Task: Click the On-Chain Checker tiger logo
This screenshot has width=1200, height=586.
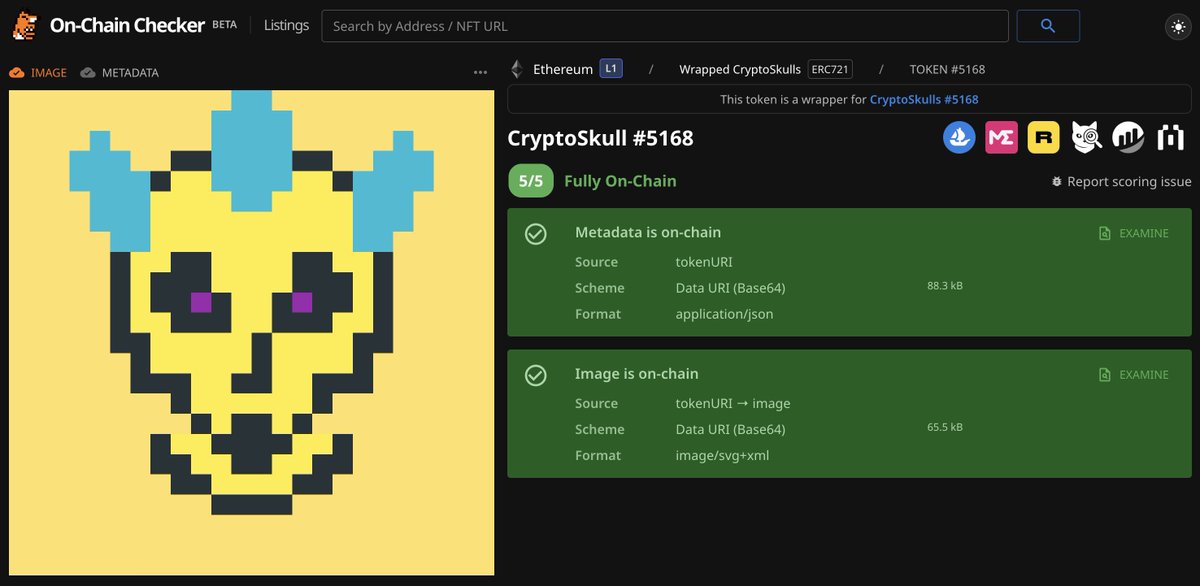Action: [25, 25]
